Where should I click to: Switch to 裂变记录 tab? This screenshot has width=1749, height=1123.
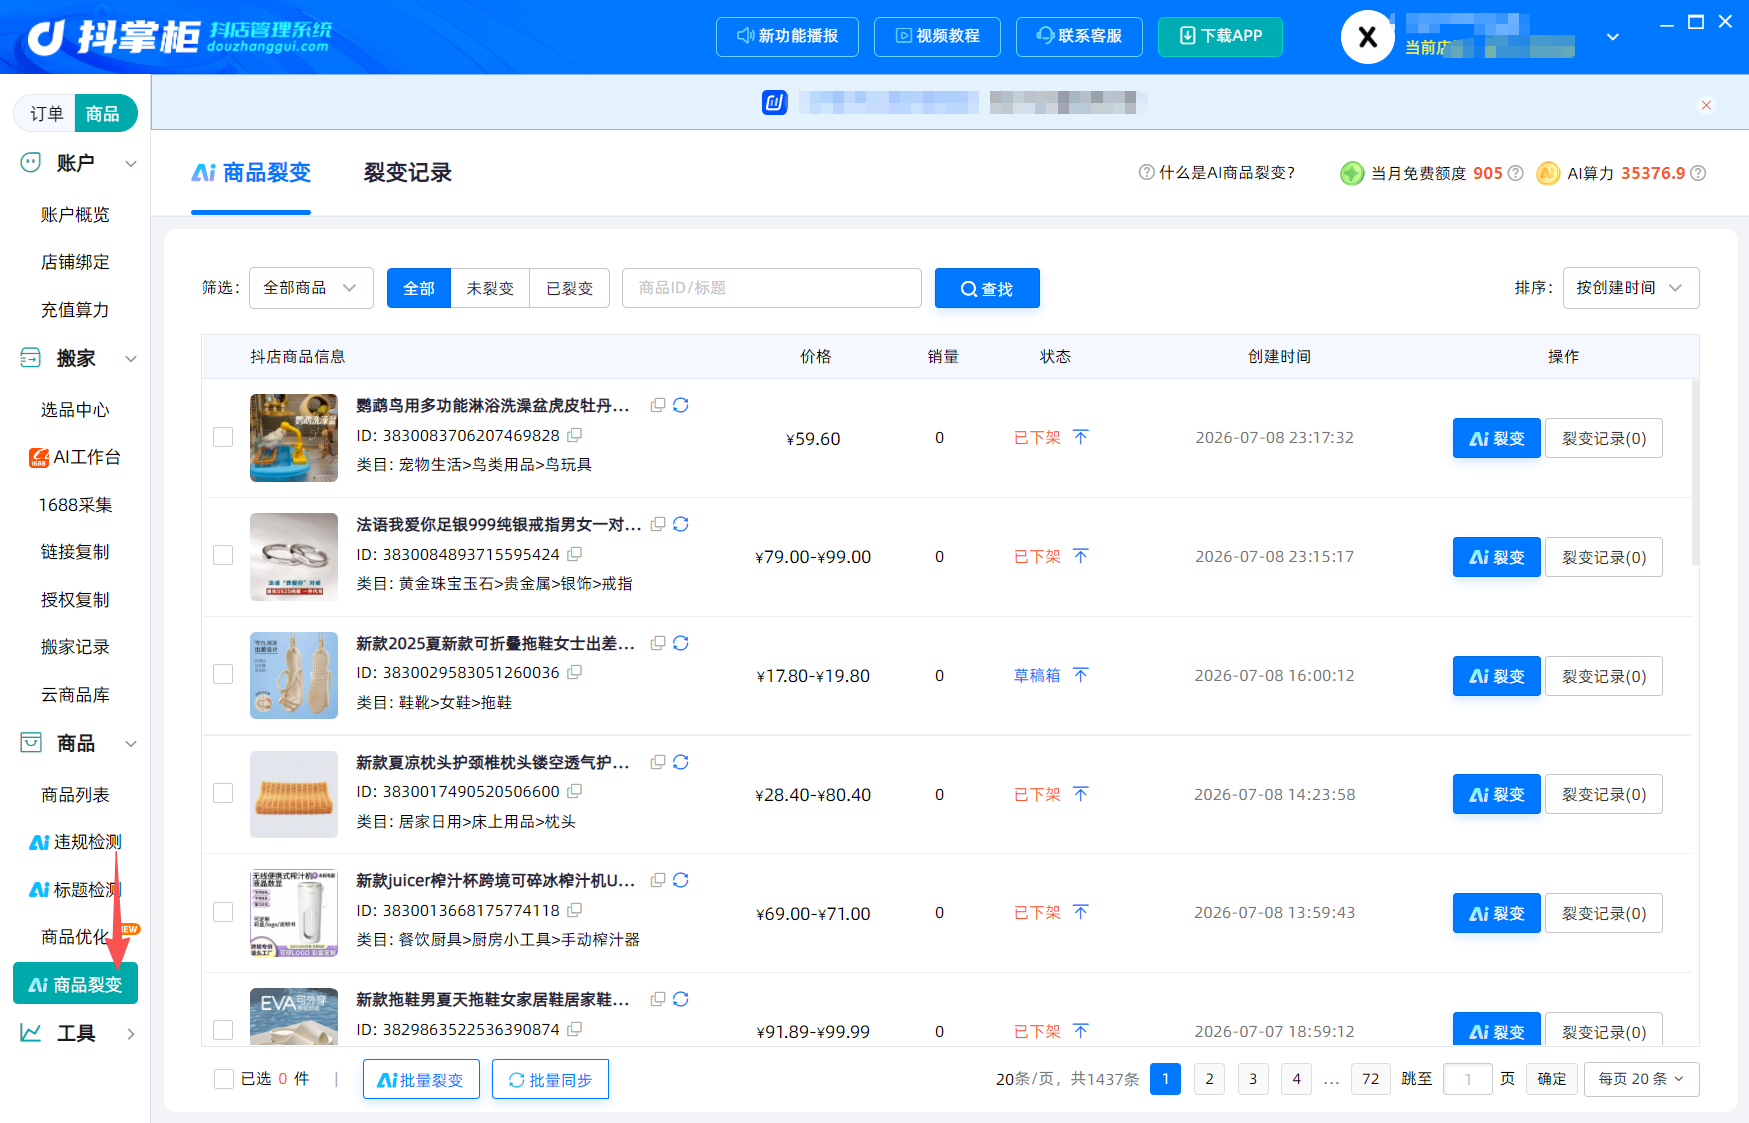pyautogui.click(x=407, y=173)
